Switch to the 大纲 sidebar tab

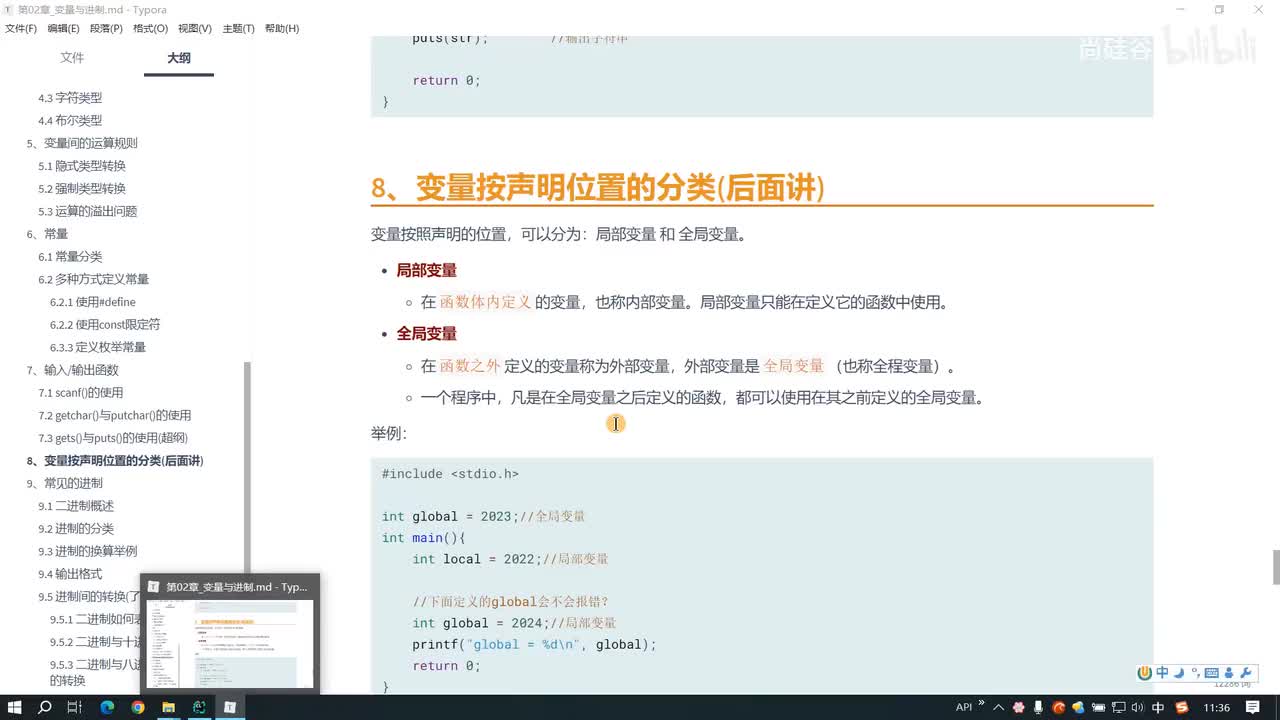click(x=178, y=58)
